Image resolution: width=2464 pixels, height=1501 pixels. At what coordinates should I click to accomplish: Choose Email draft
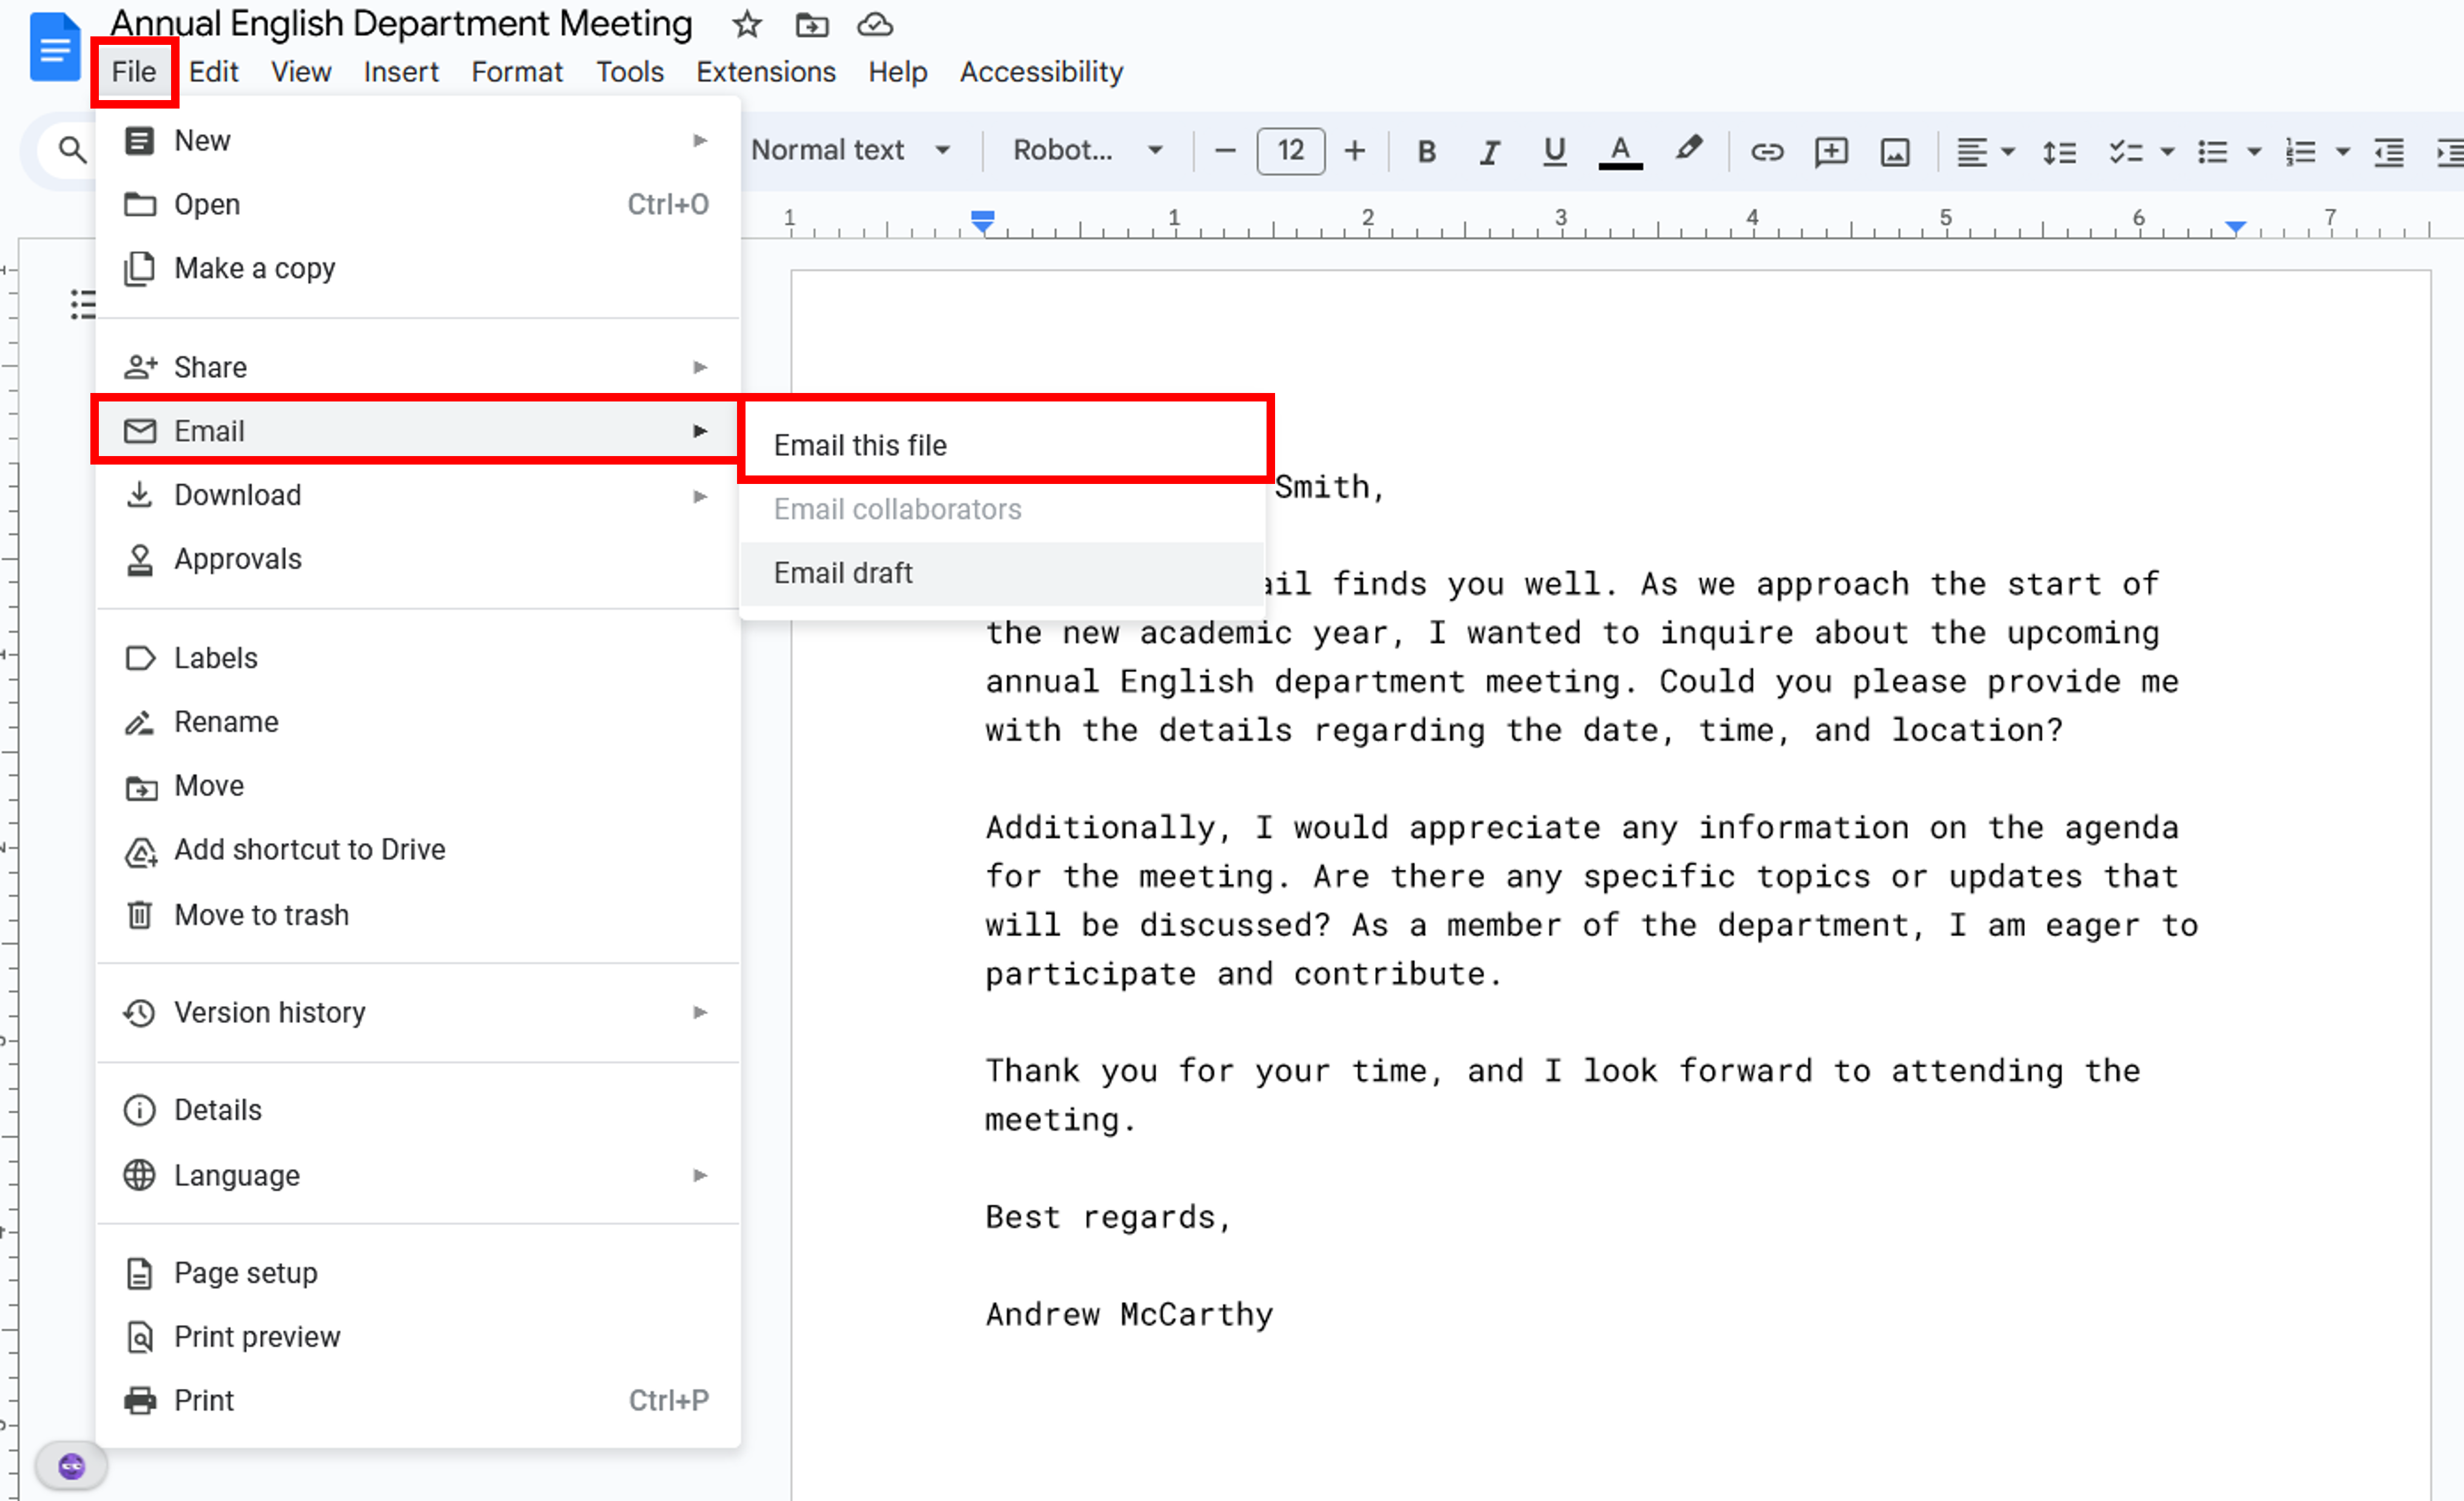[x=1003, y=573]
